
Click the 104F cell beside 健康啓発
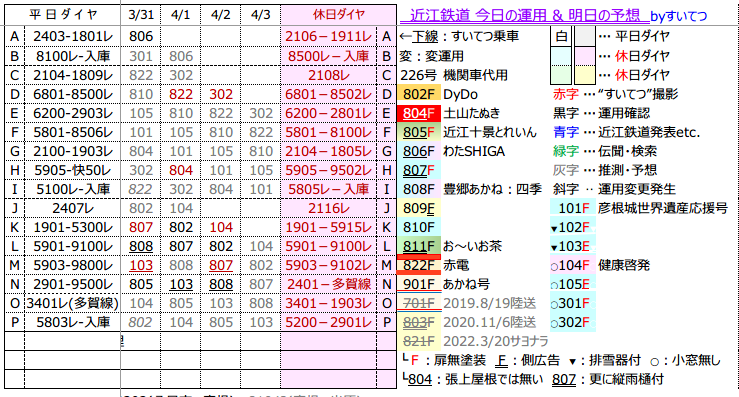tap(573, 265)
